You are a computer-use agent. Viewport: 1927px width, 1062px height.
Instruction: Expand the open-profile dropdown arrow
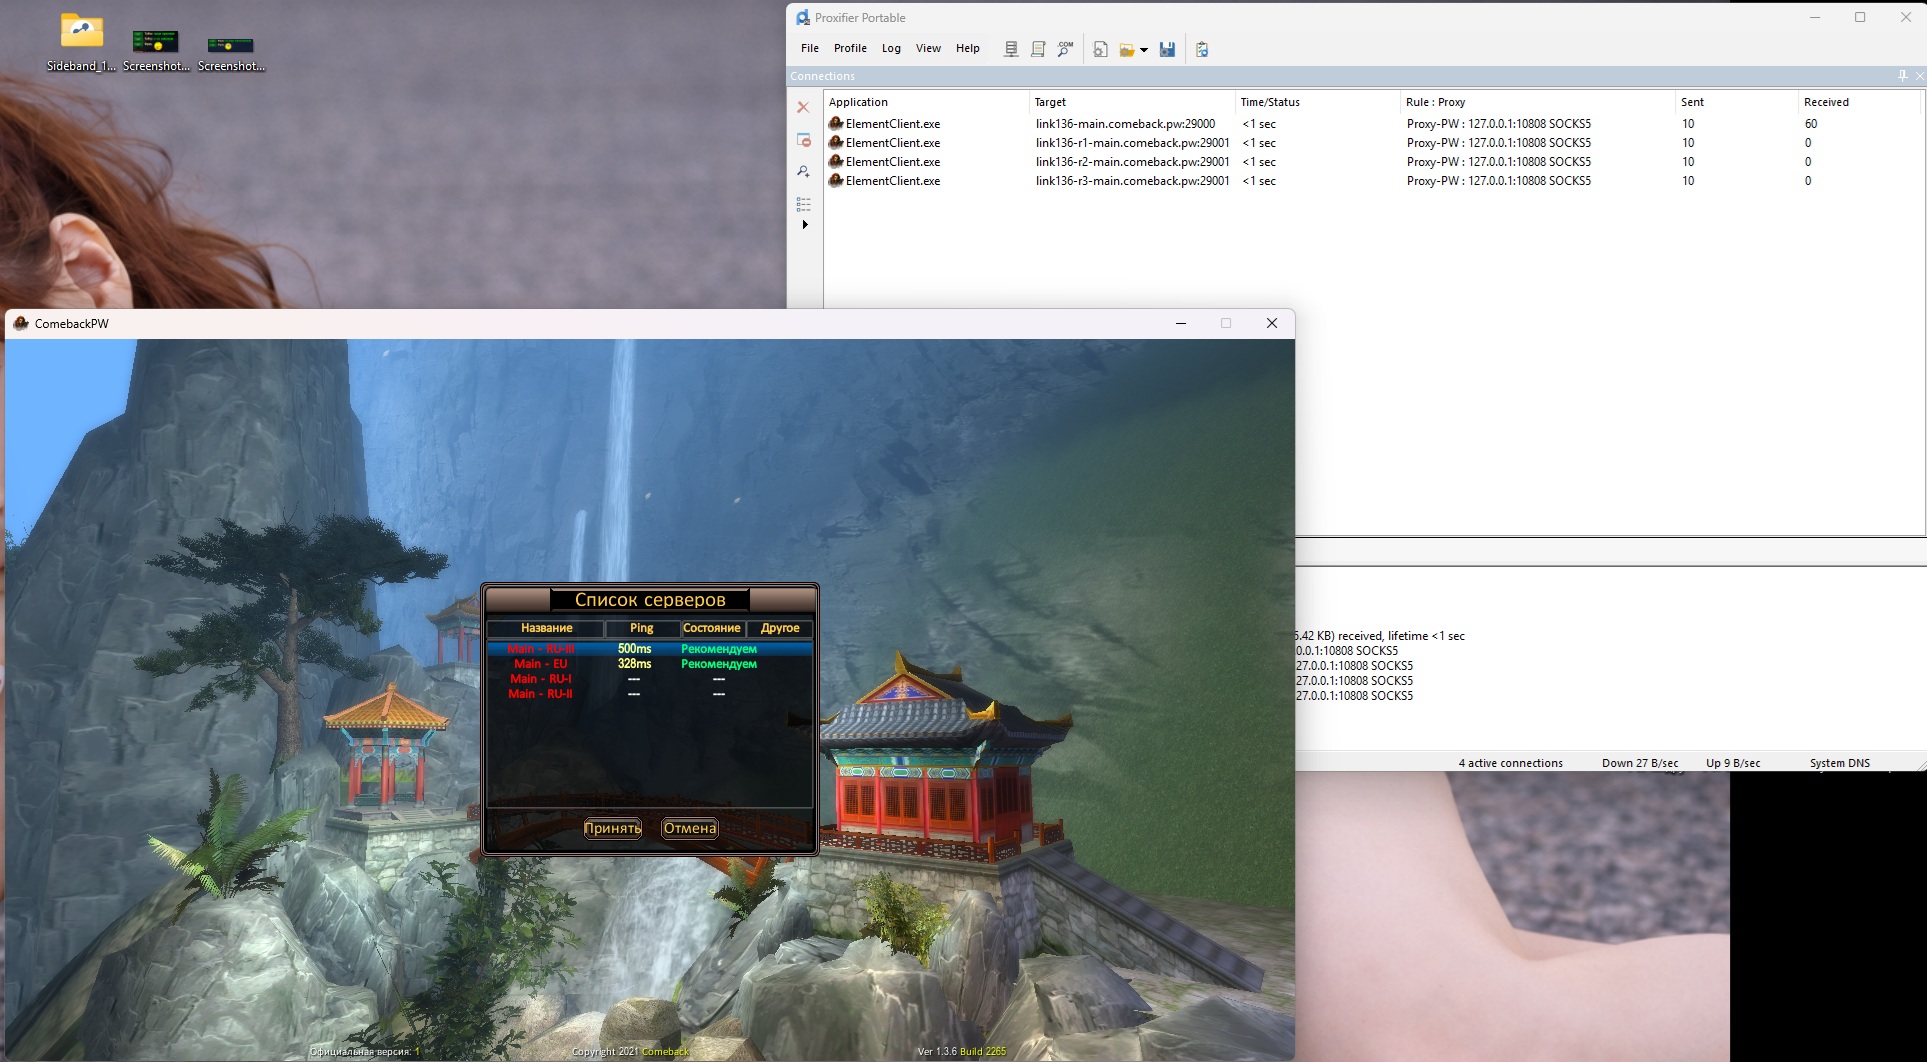(1144, 50)
